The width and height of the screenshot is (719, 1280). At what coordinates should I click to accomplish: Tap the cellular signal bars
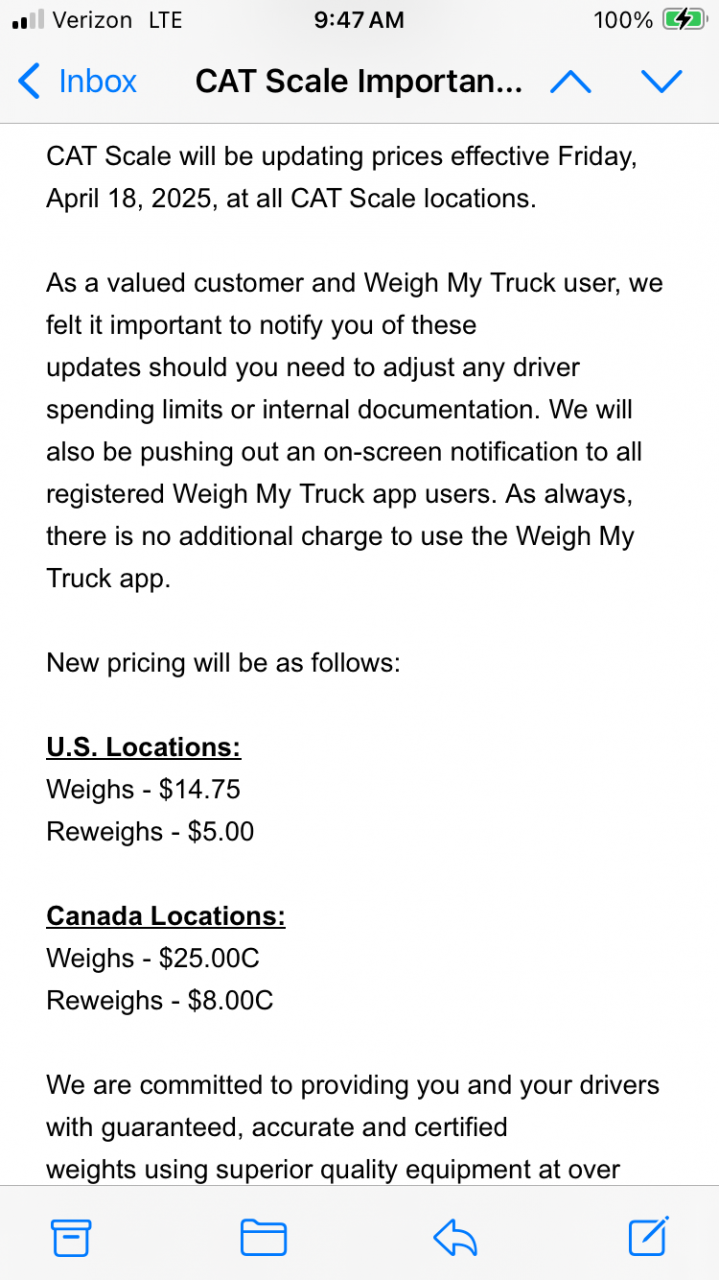pyautogui.click(x=27, y=20)
